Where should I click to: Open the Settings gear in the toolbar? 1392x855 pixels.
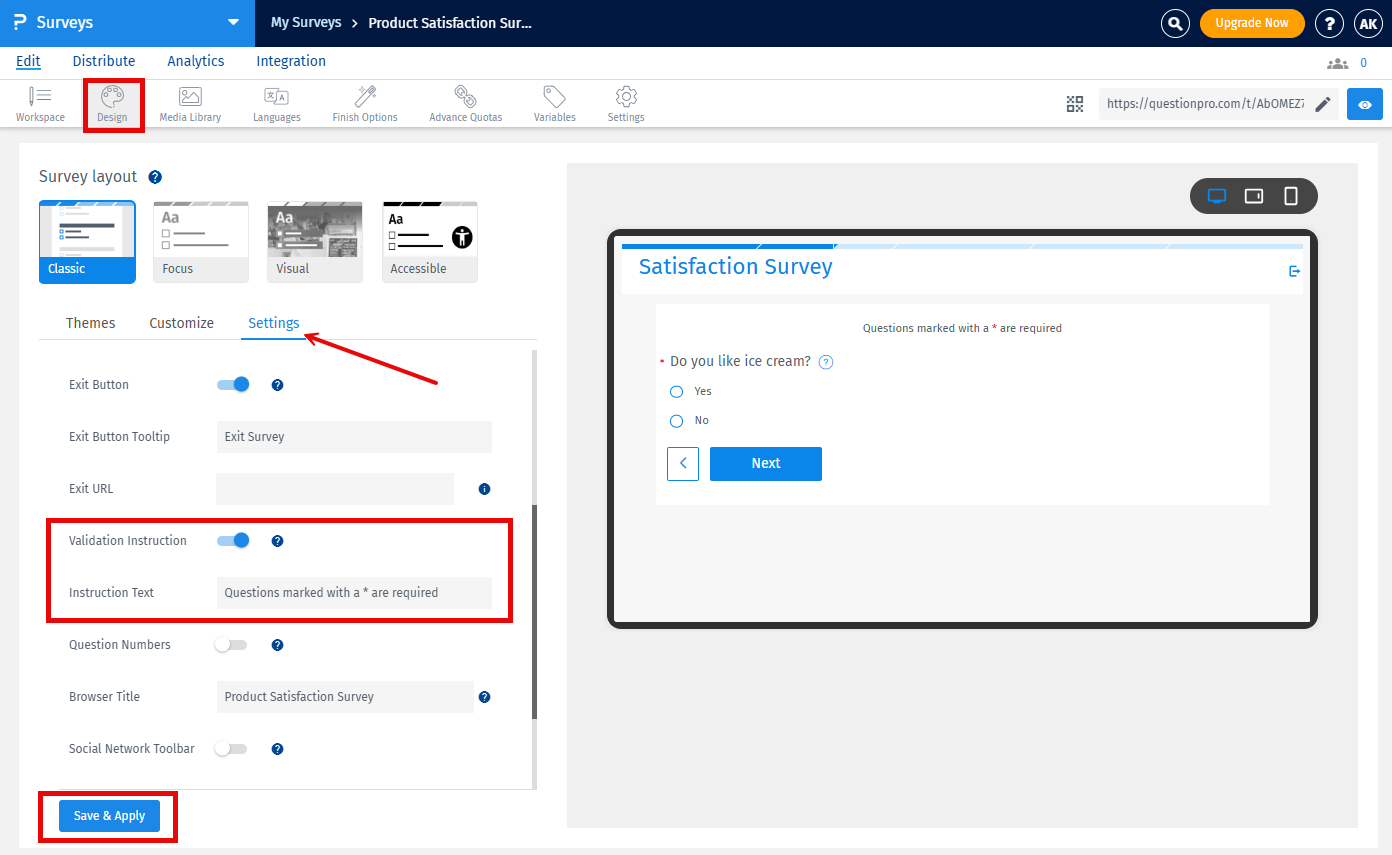[625, 103]
